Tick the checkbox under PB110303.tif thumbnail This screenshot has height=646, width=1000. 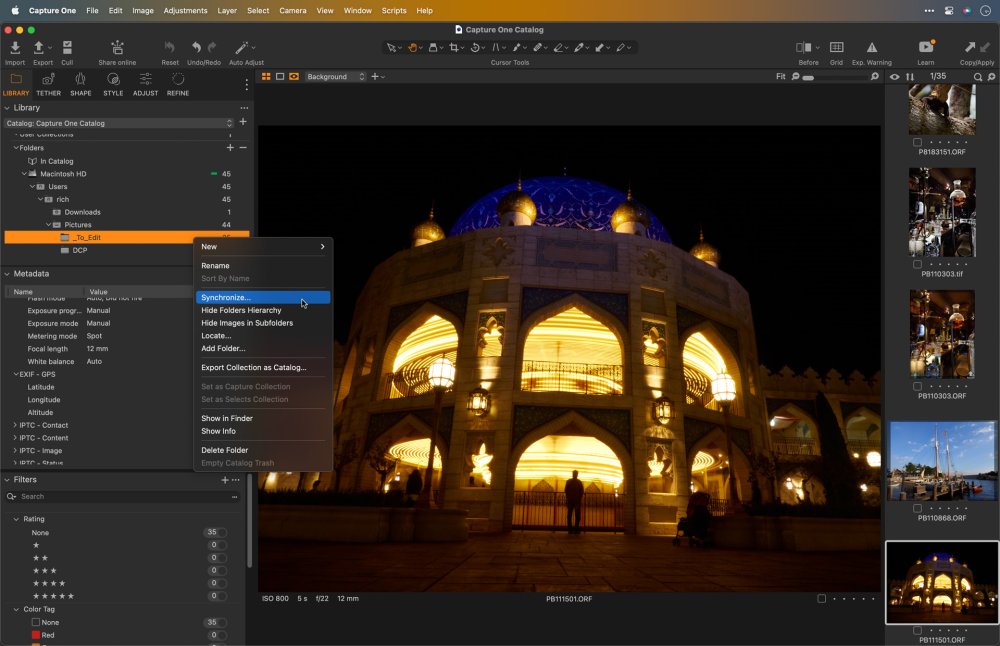coord(918,264)
